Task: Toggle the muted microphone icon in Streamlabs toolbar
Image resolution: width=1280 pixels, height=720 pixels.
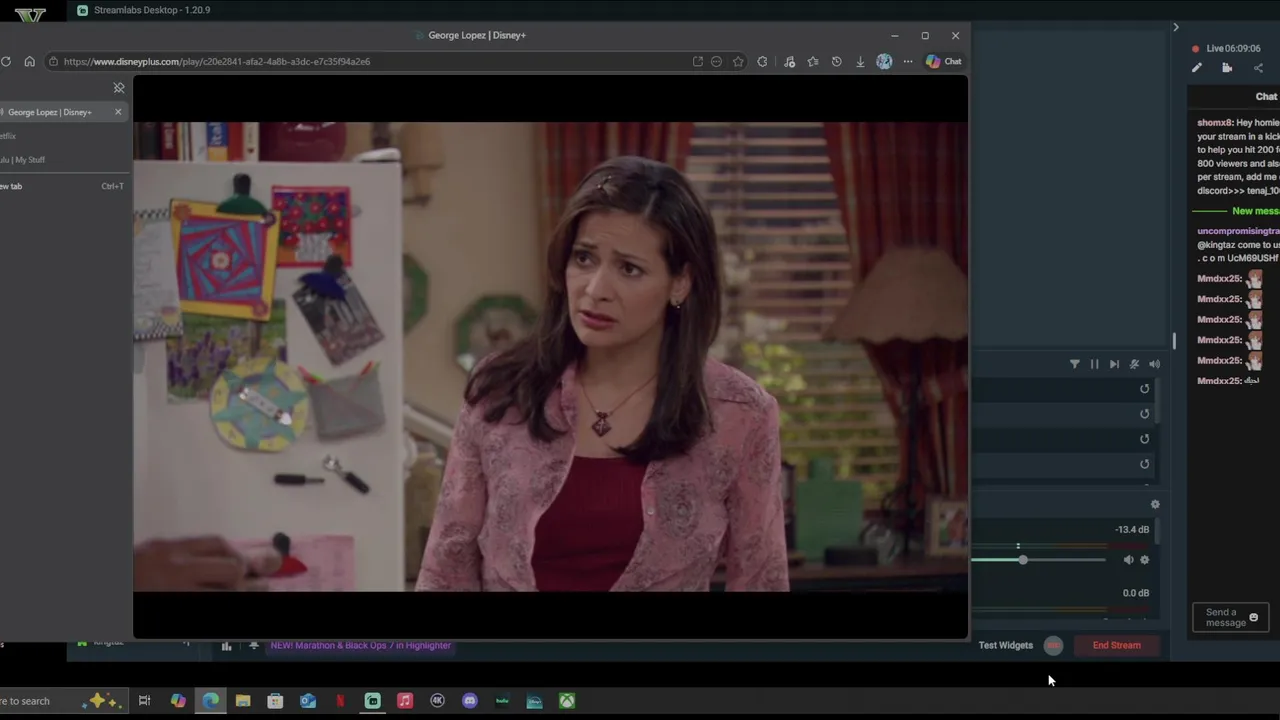Action: click(x=1134, y=364)
